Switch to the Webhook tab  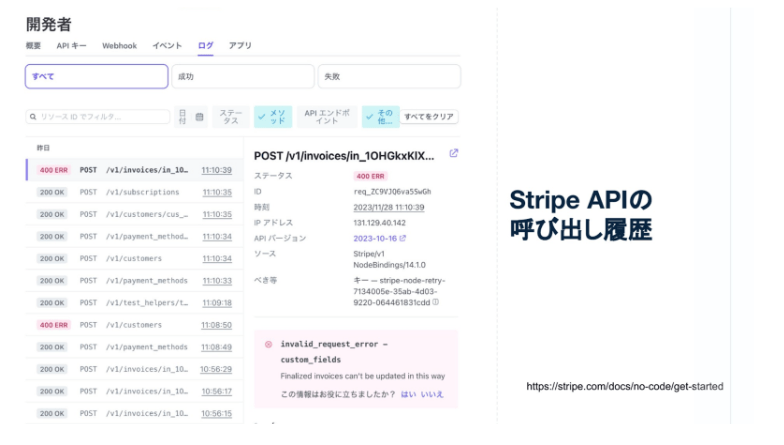[x=120, y=46]
